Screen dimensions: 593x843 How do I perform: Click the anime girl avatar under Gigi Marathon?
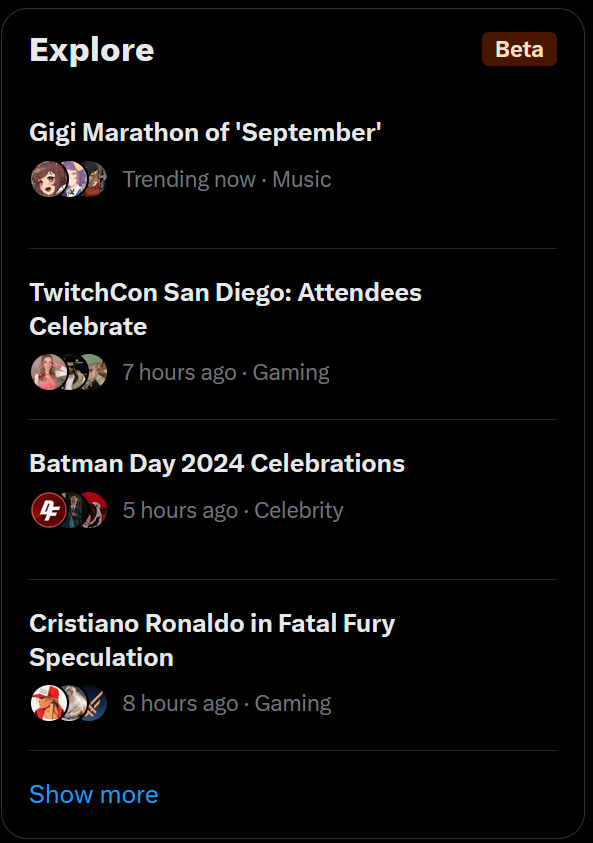(x=49, y=179)
